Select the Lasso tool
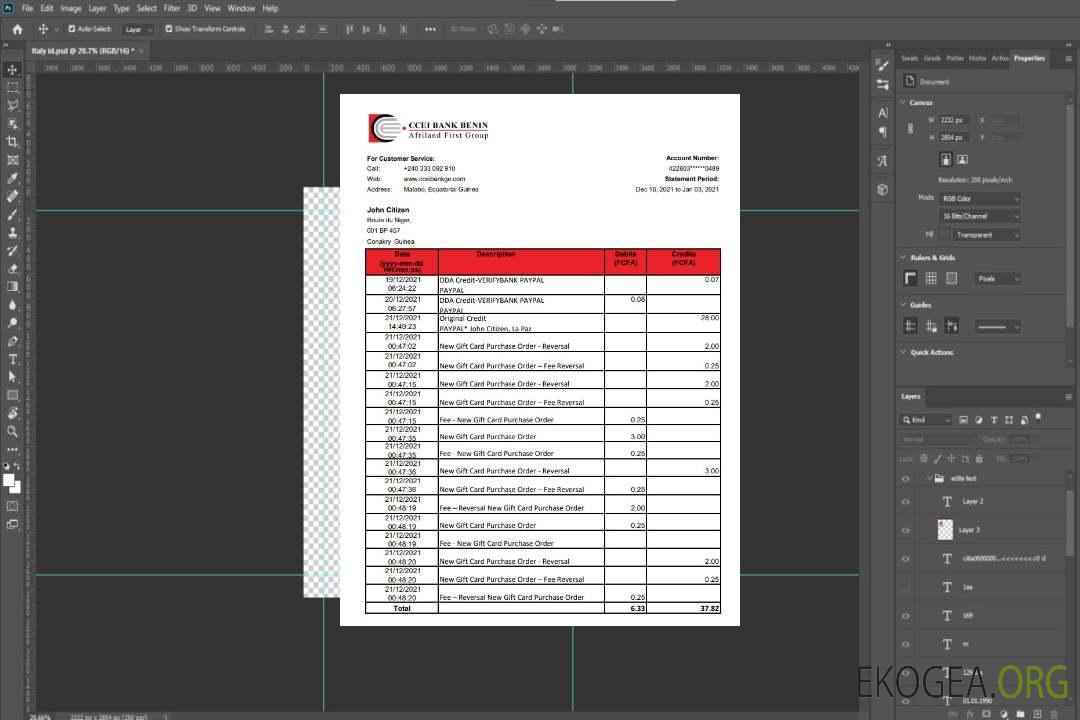Screen dimensions: 1080x720 [x=12, y=105]
